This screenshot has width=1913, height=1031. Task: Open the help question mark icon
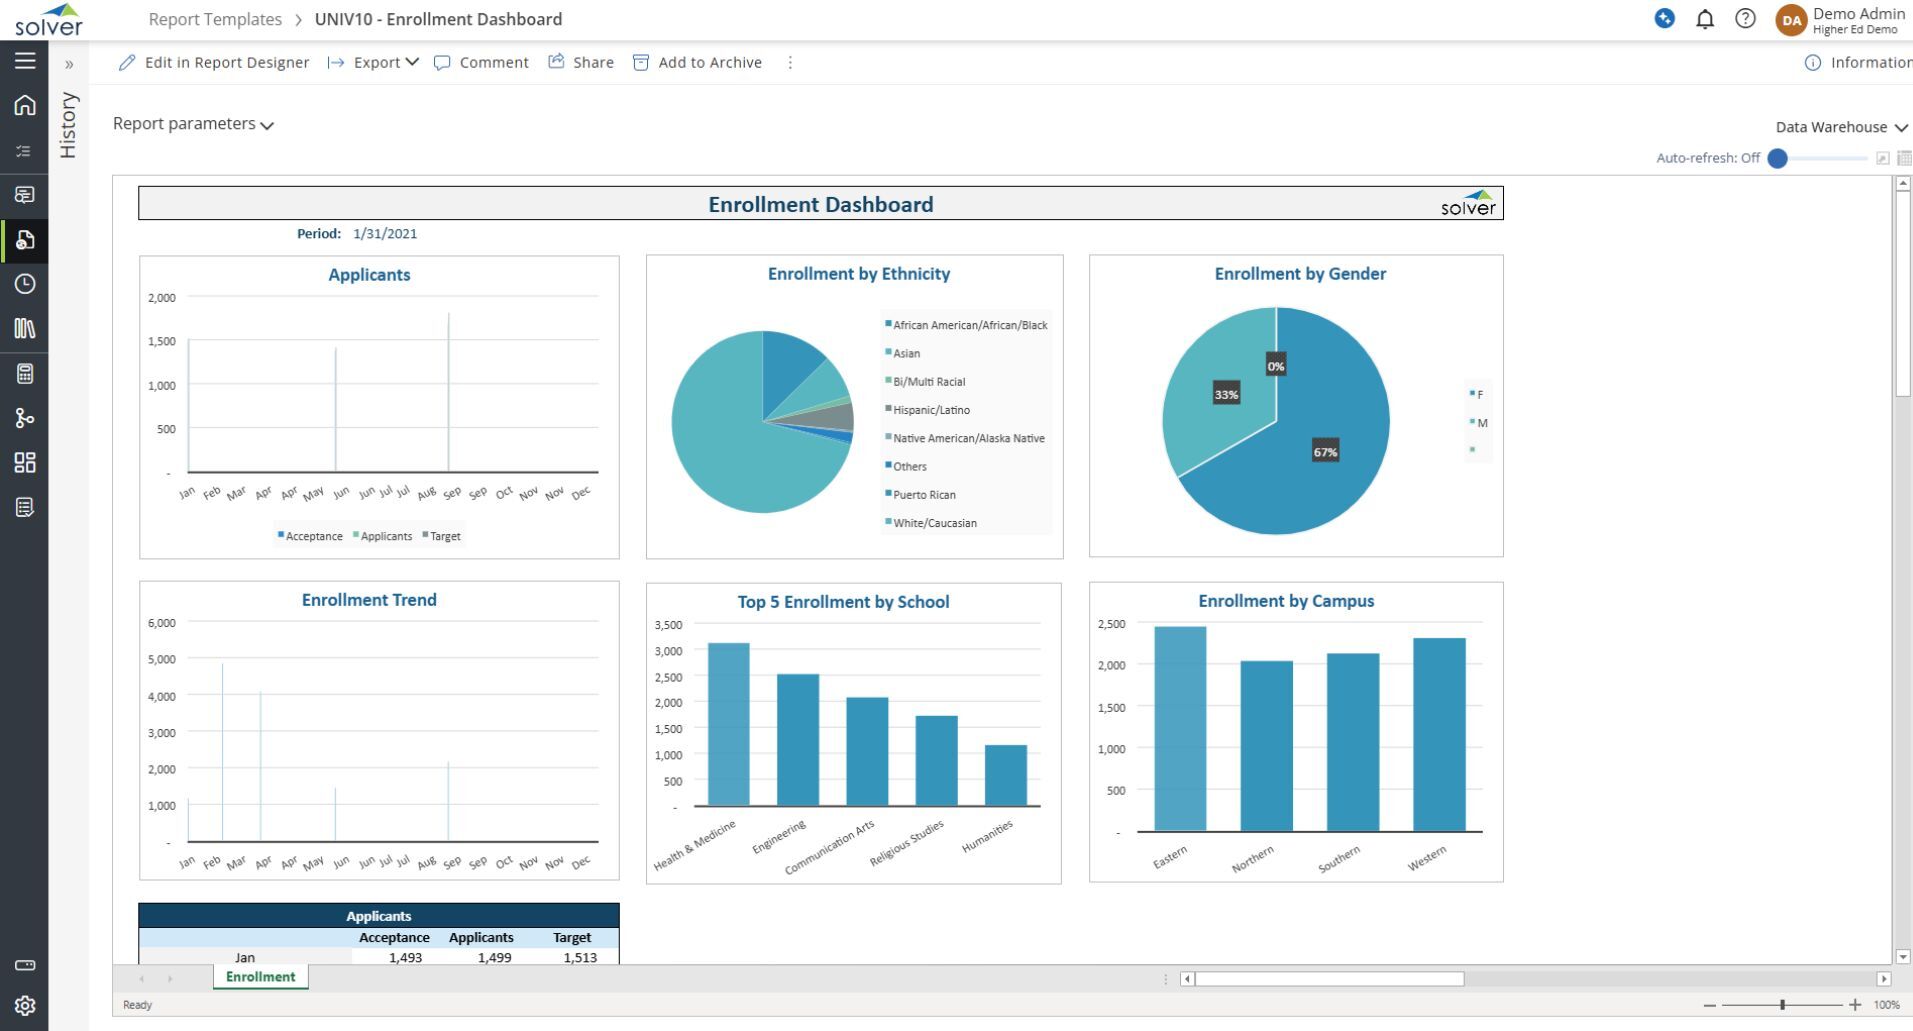tap(1745, 19)
